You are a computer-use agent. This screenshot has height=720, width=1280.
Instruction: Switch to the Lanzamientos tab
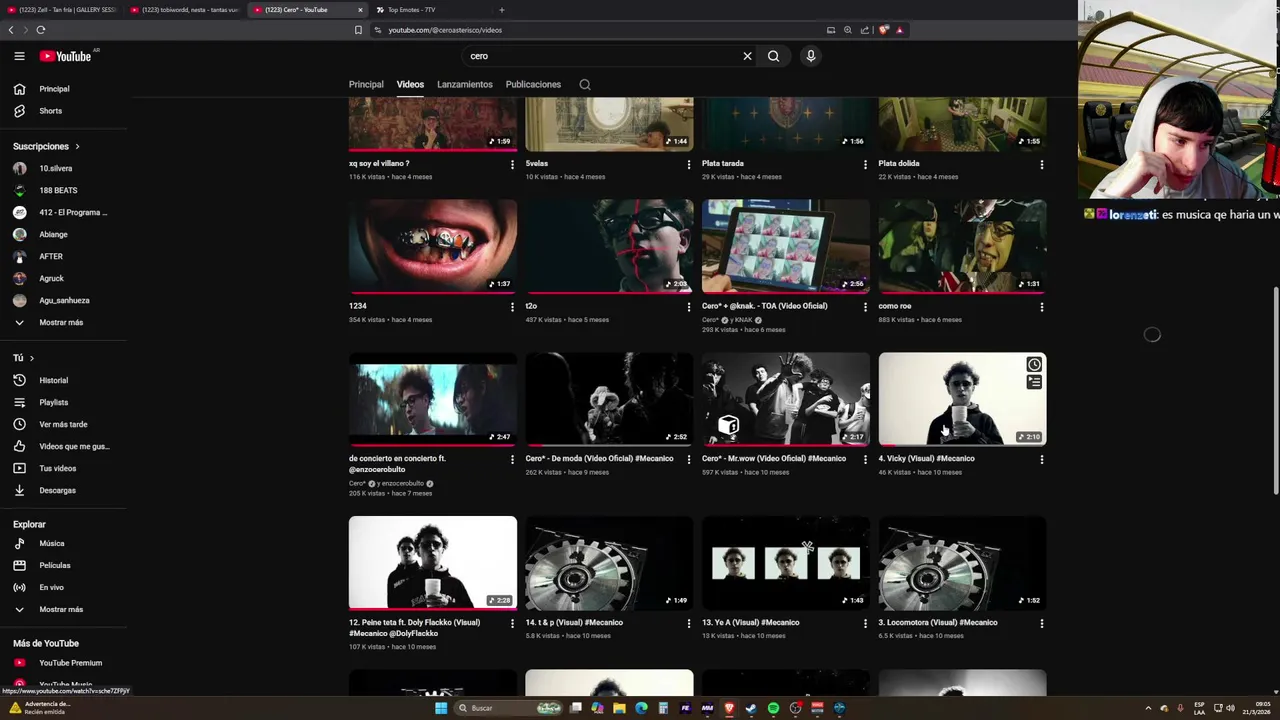tap(465, 85)
